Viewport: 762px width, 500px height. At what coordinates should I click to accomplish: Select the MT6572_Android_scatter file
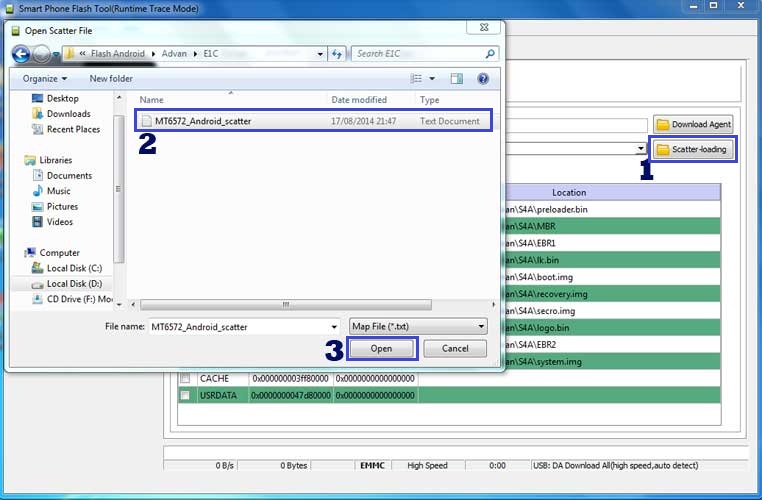(x=313, y=121)
